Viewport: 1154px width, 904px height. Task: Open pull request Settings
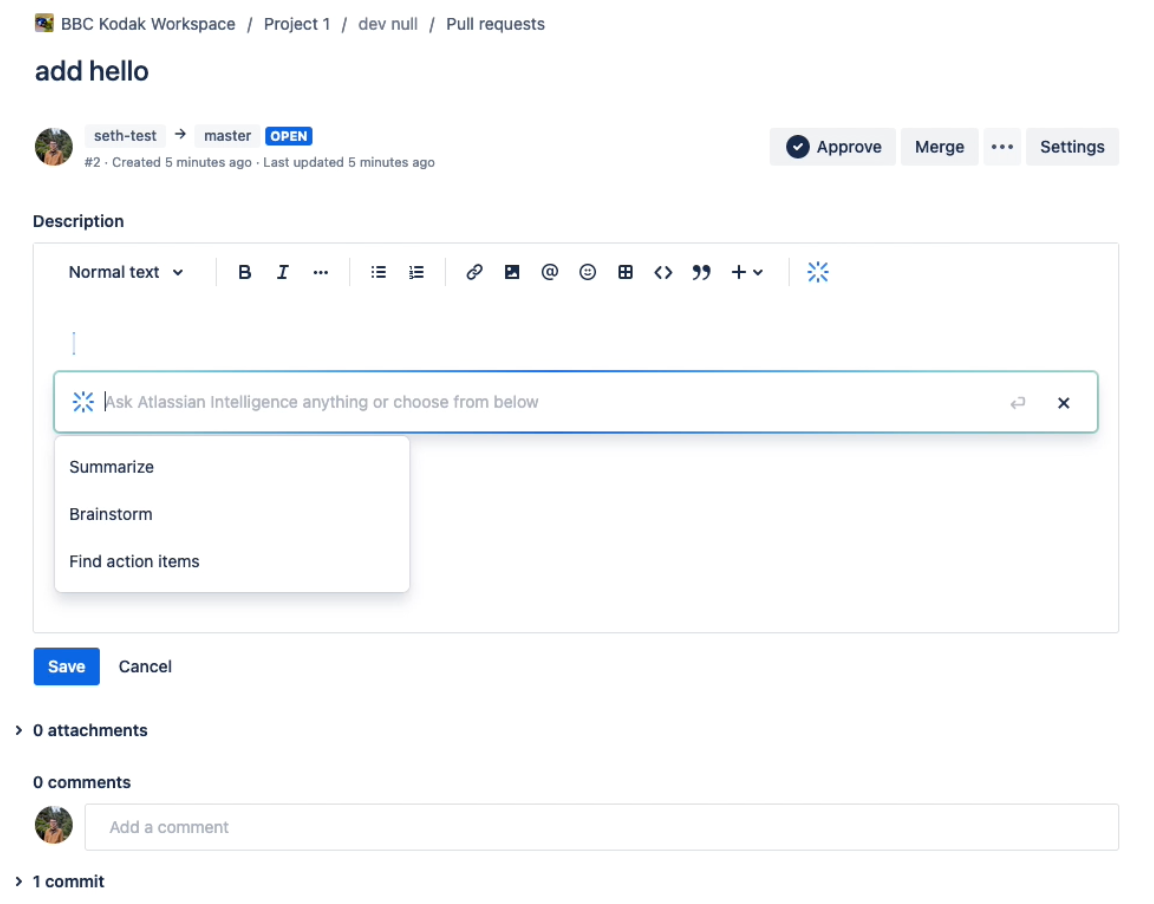point(1072,146)
